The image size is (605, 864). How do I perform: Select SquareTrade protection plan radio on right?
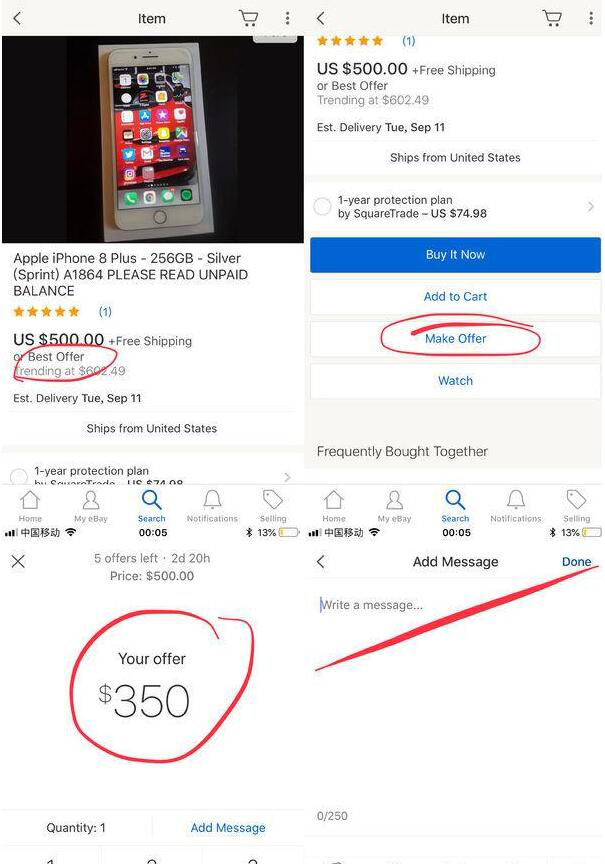pos(322,207)
